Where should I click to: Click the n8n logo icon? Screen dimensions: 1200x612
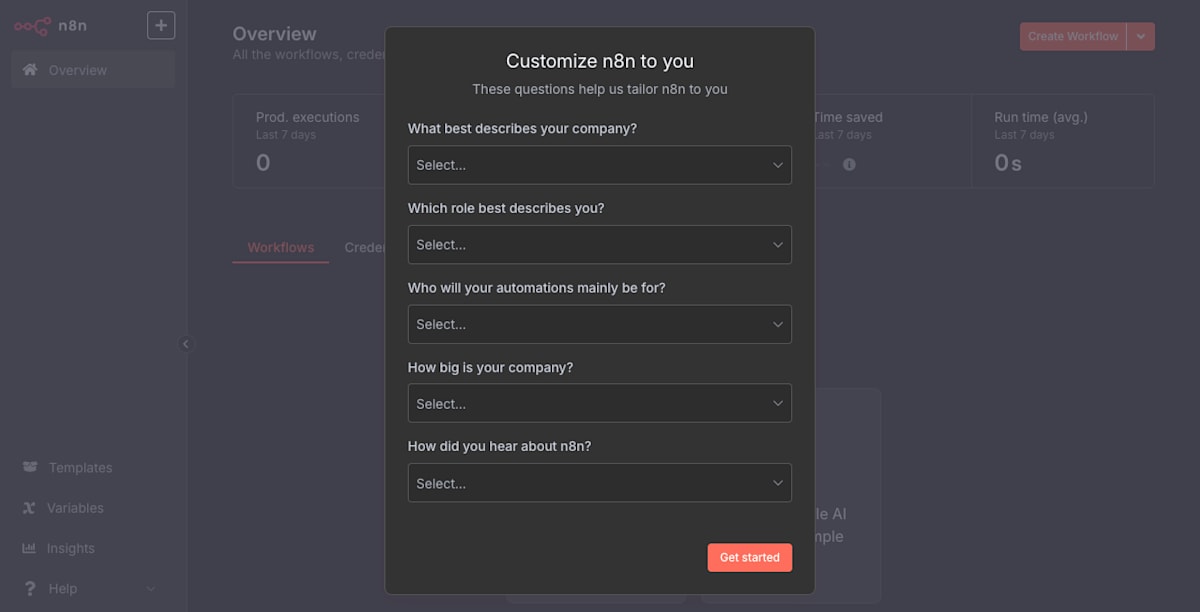[x=32, y=26]
